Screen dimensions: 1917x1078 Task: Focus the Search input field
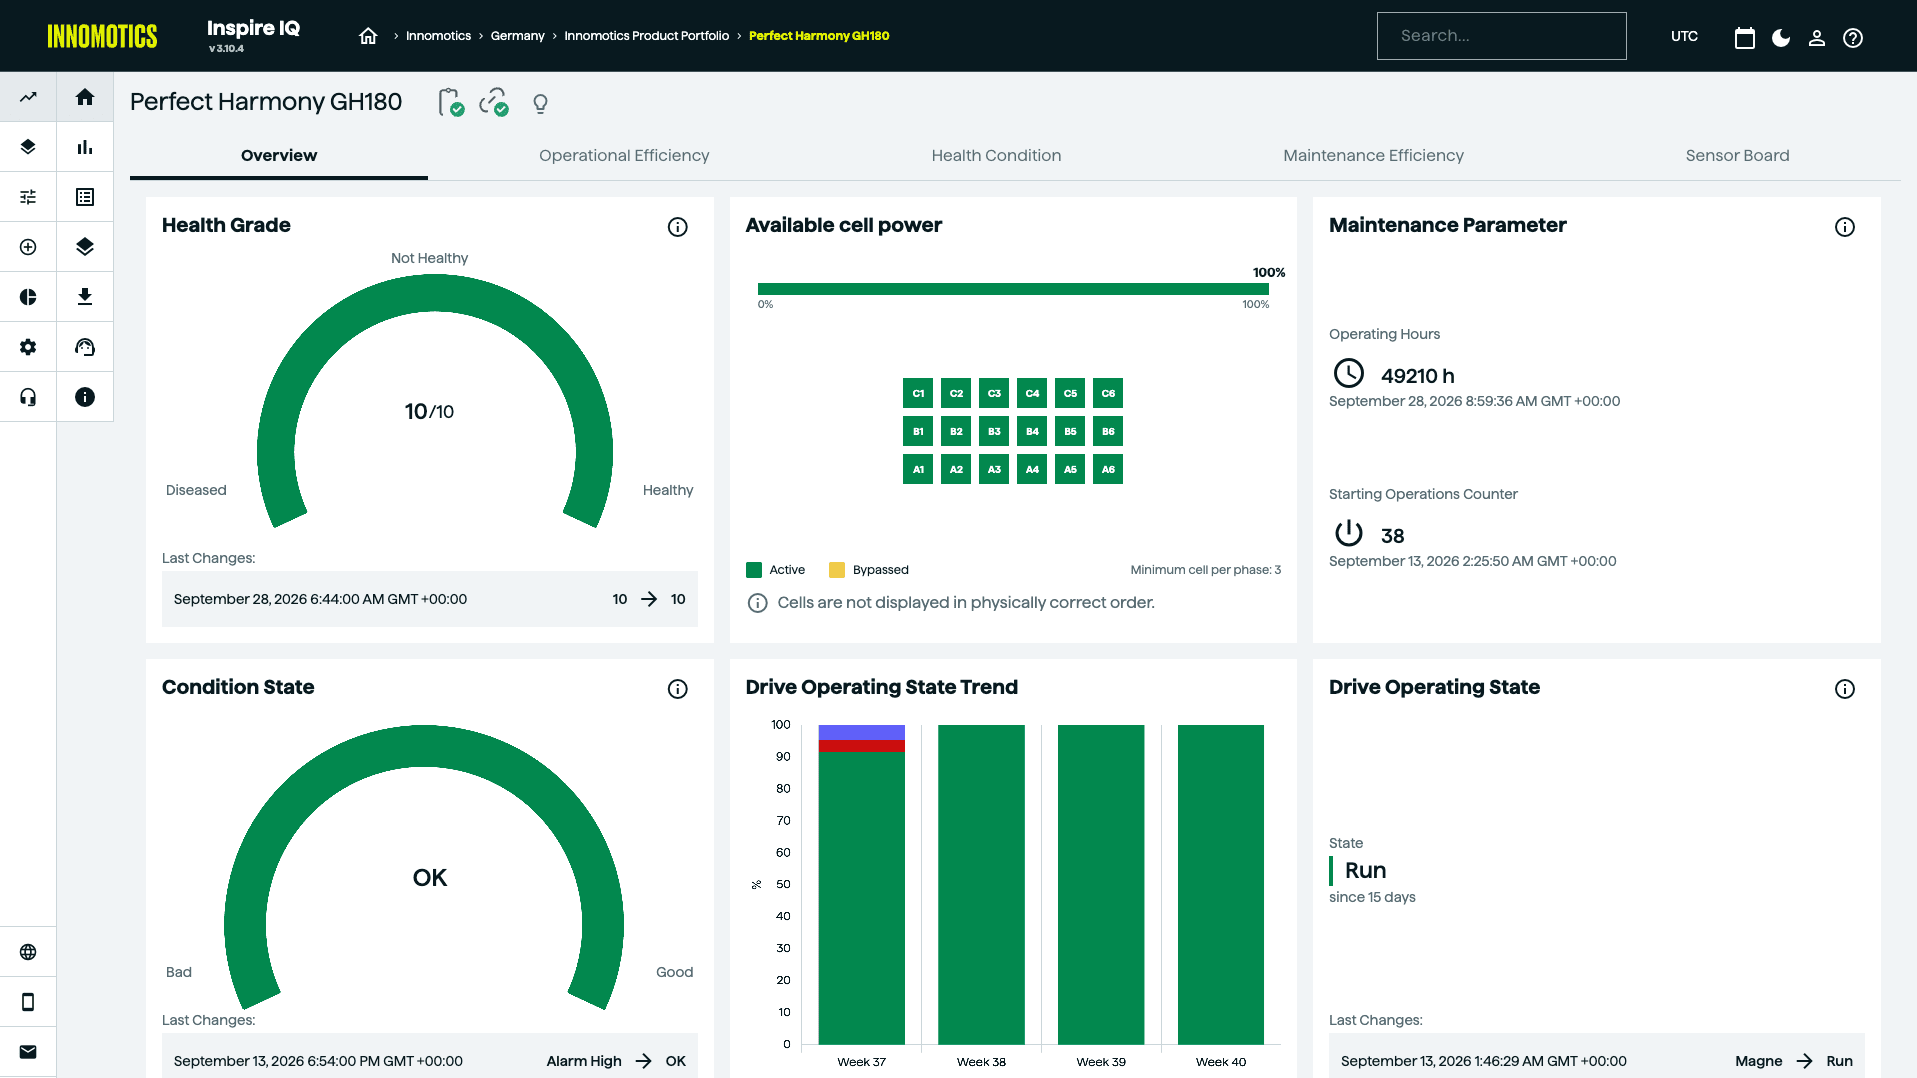pos(1501,36)
